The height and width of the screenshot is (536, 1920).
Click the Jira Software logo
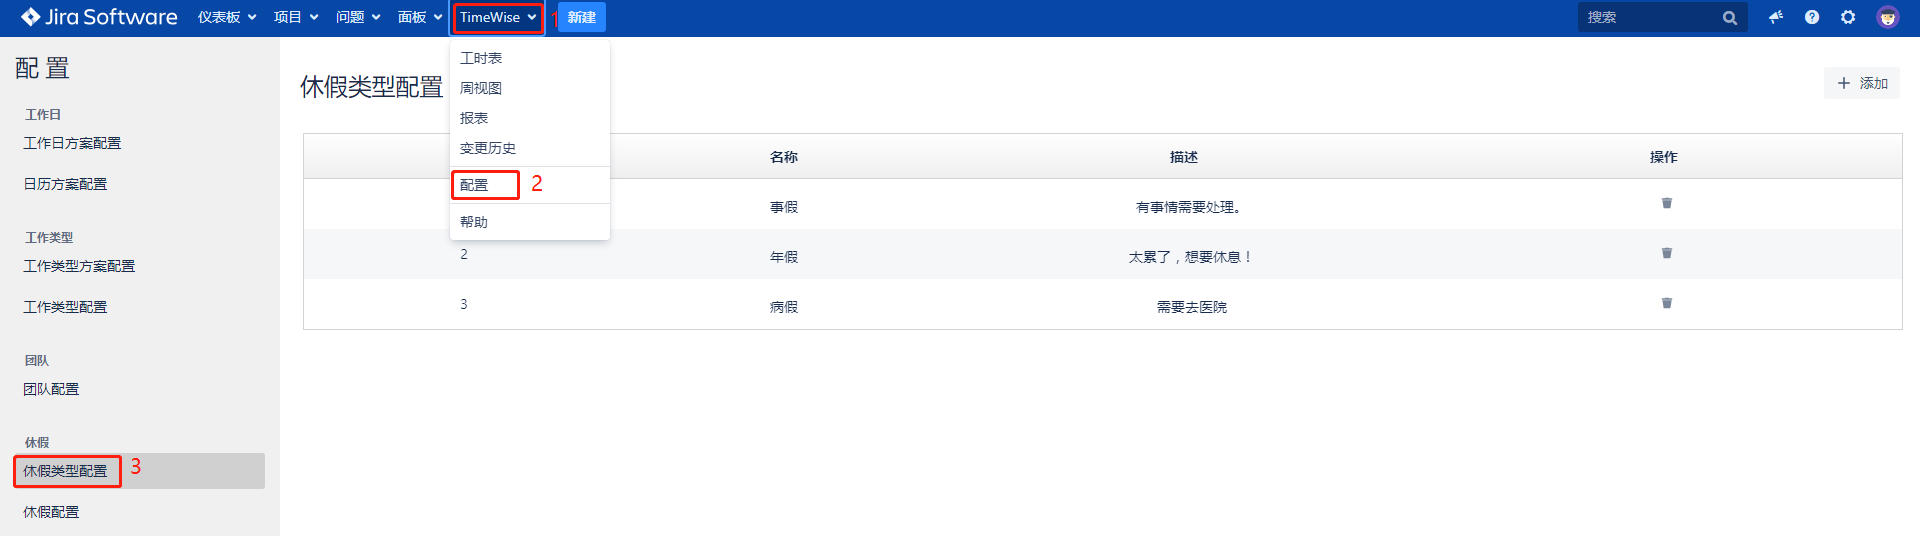coord(99,17)
